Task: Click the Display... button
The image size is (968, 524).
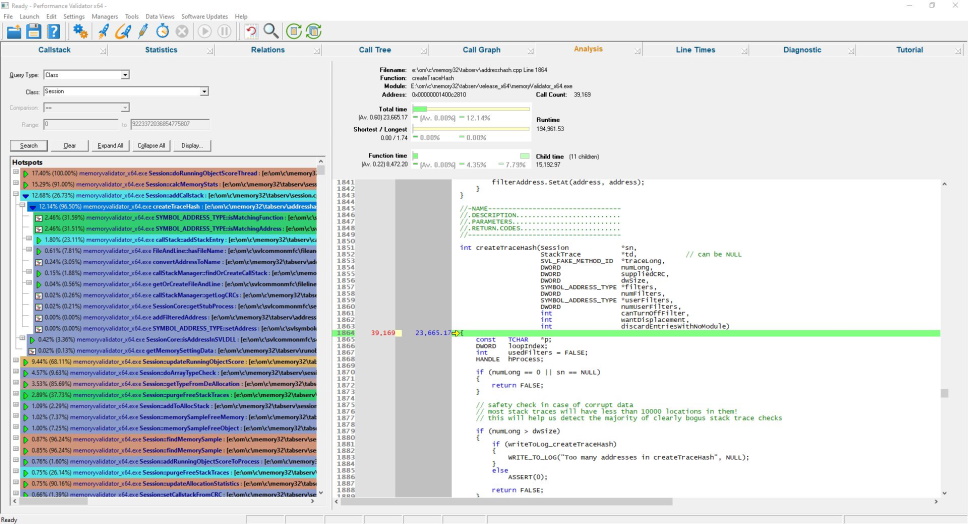Action: [192, 146]
